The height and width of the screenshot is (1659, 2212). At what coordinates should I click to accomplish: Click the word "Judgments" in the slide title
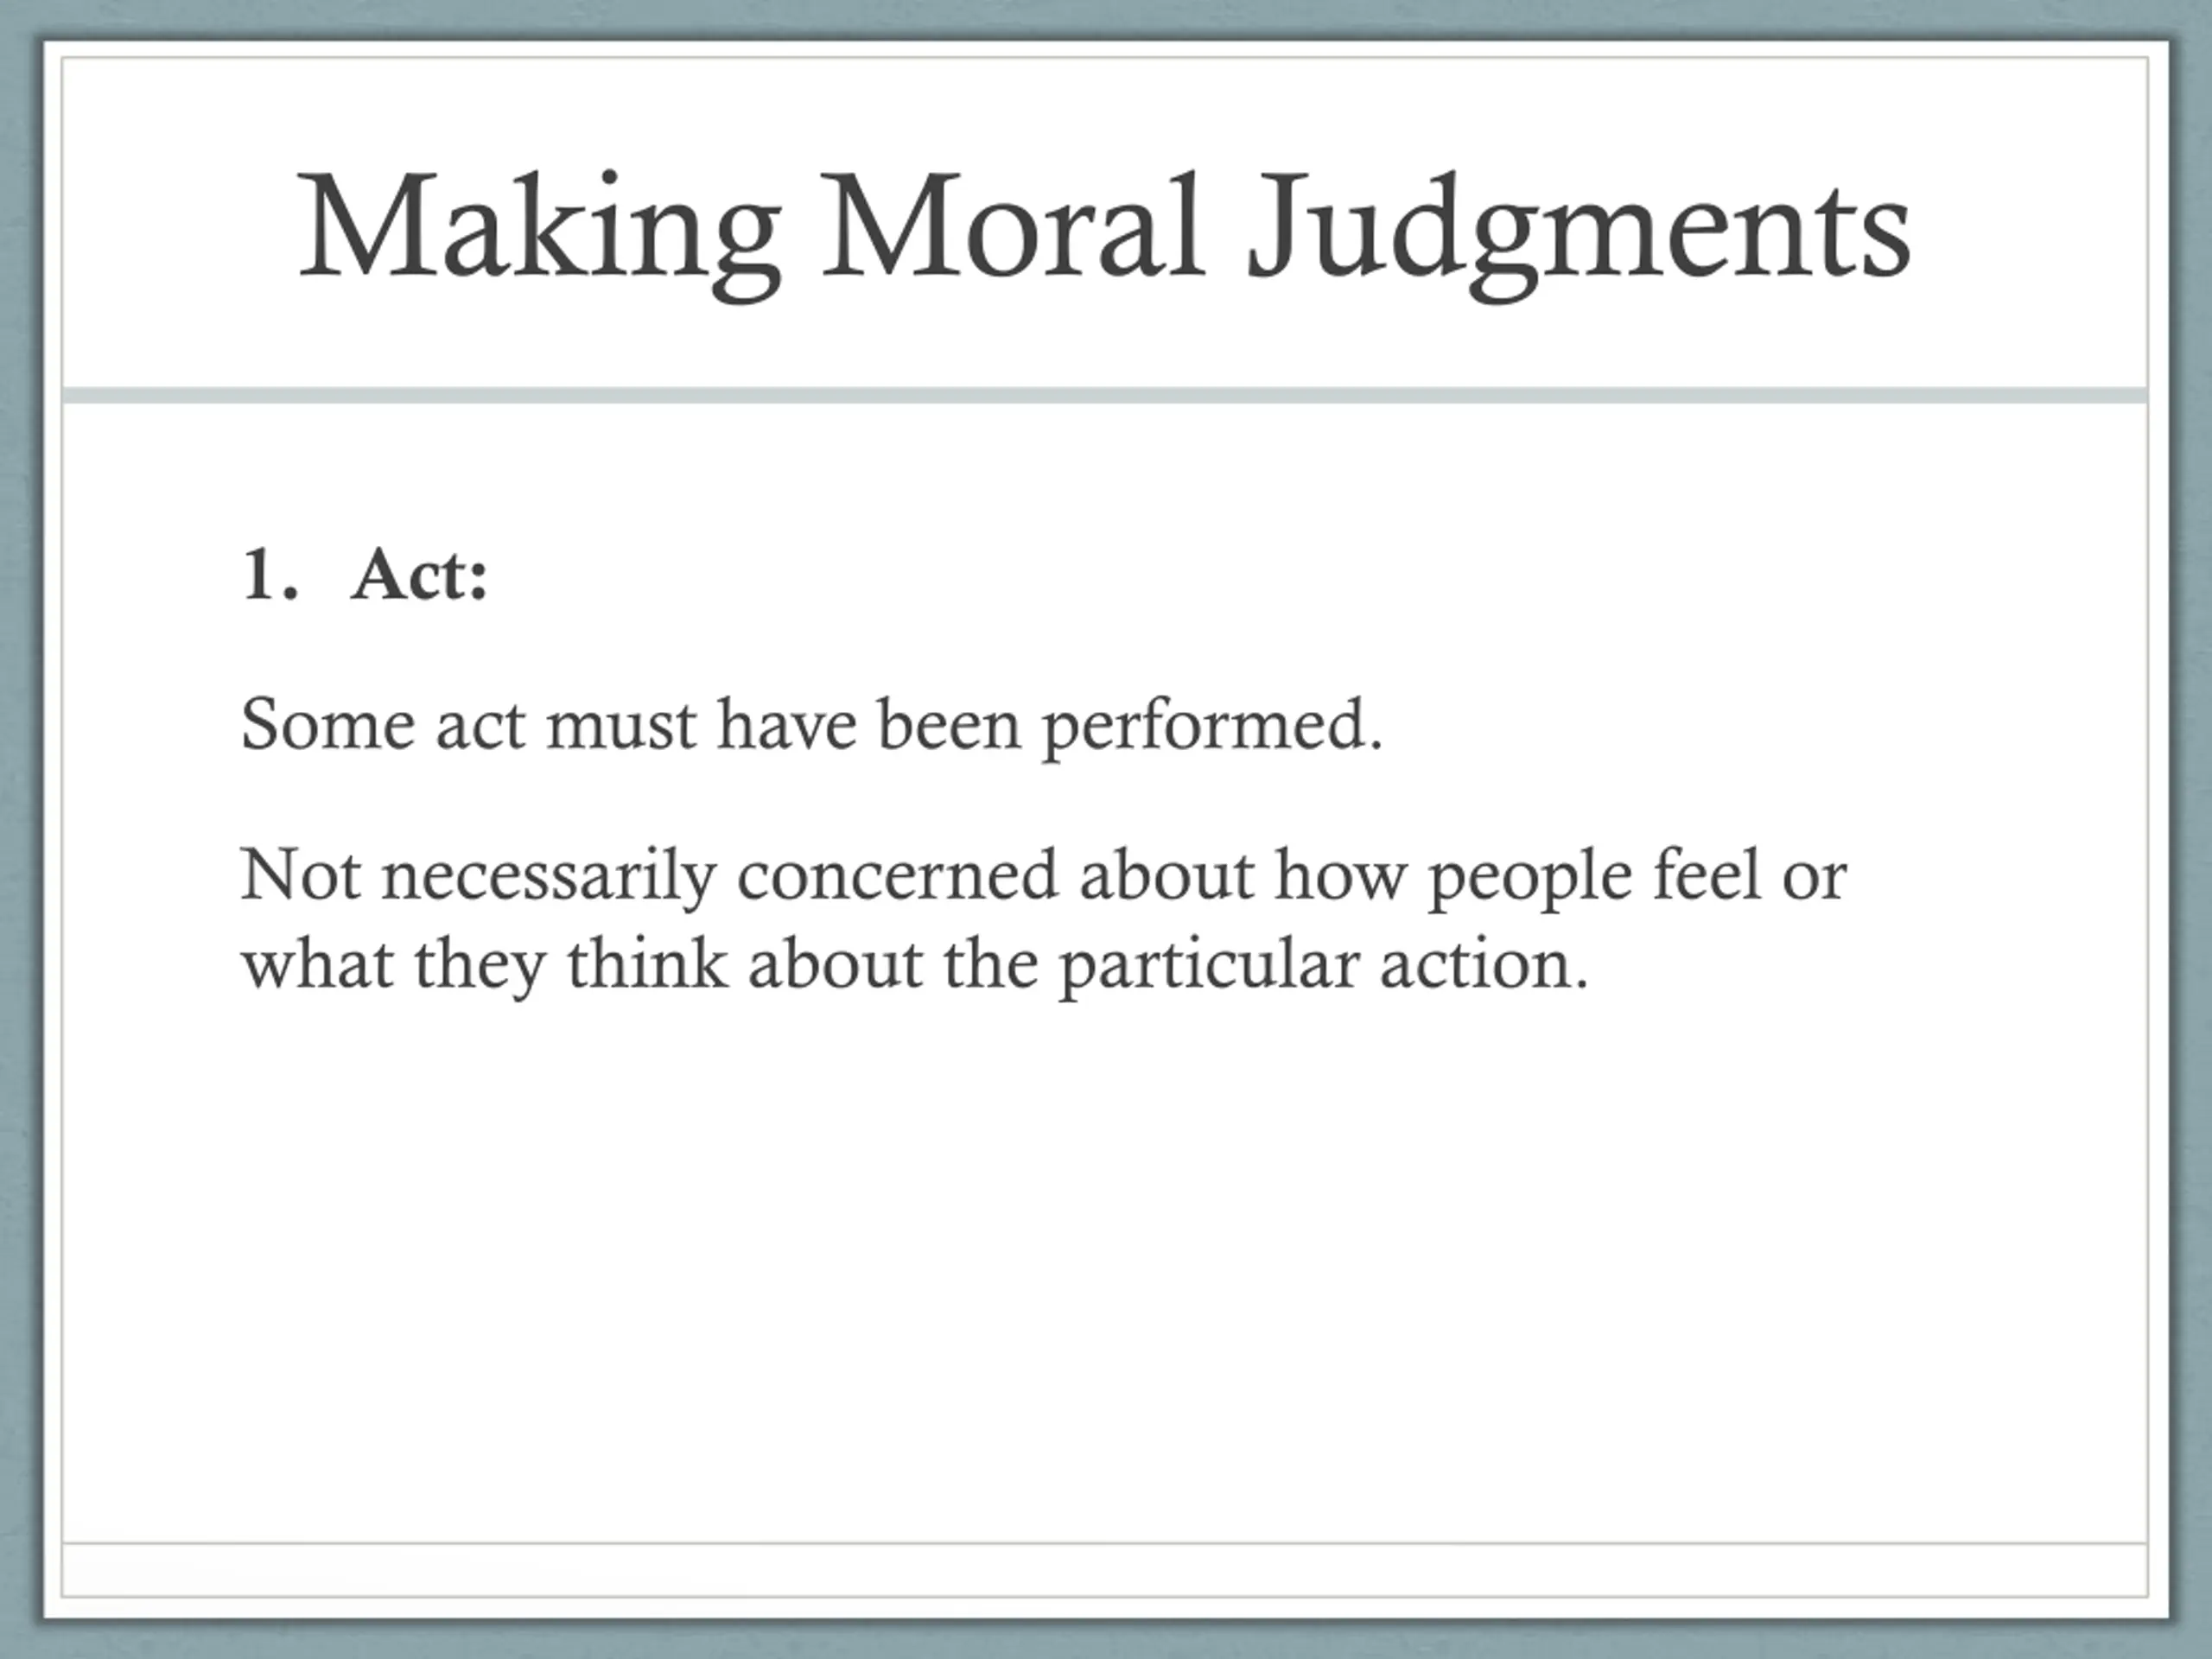click(1579, 233)
